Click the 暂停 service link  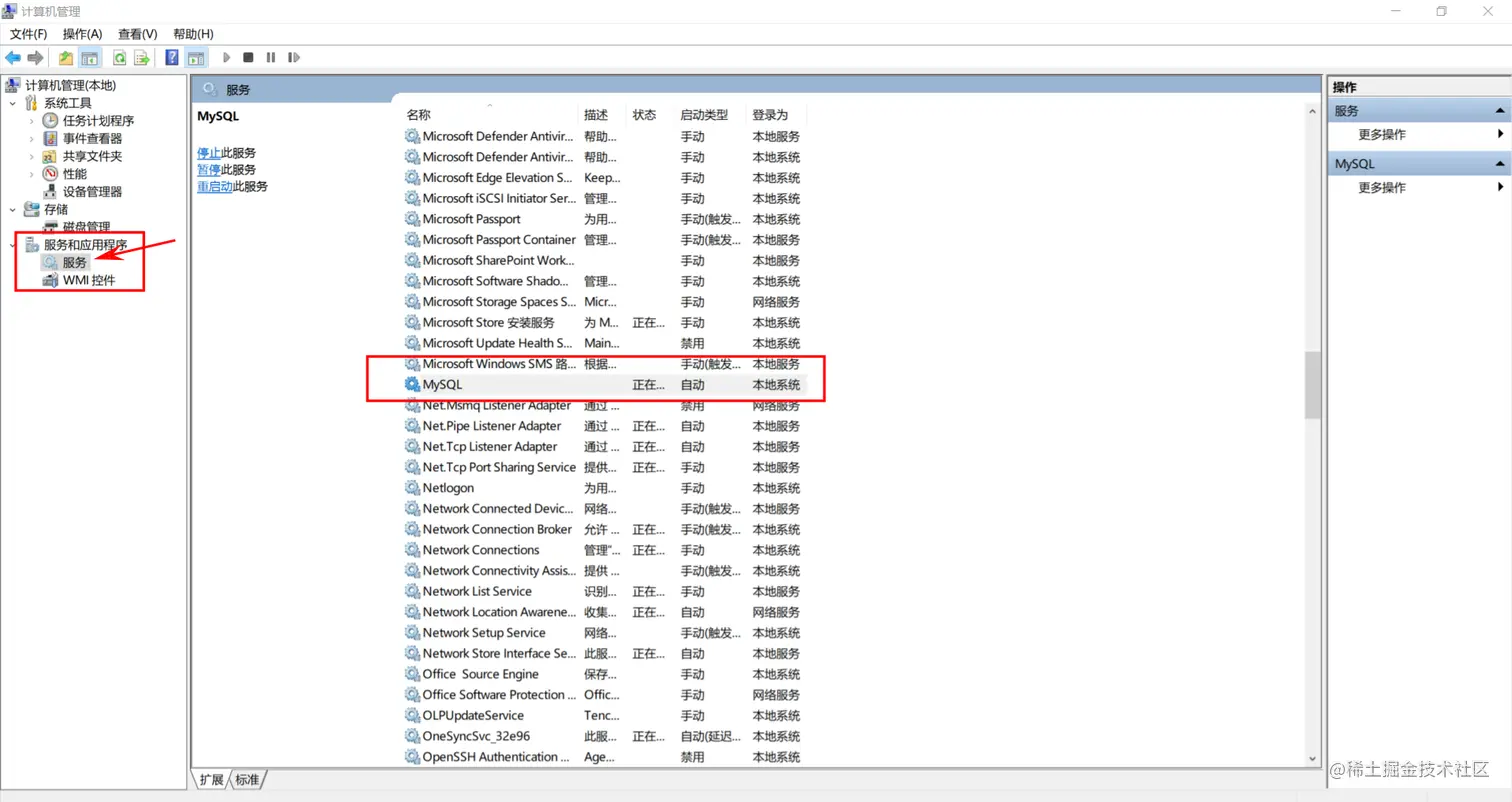tap(209, 170)
